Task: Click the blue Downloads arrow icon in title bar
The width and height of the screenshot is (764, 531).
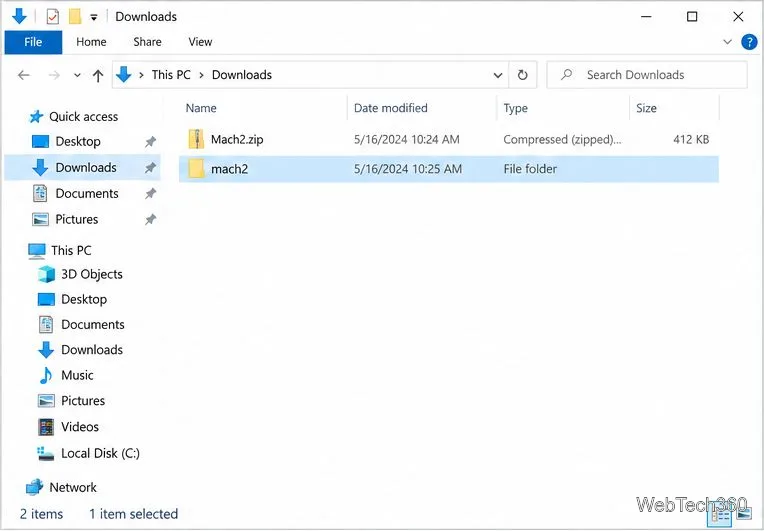Action: point(19,17)
